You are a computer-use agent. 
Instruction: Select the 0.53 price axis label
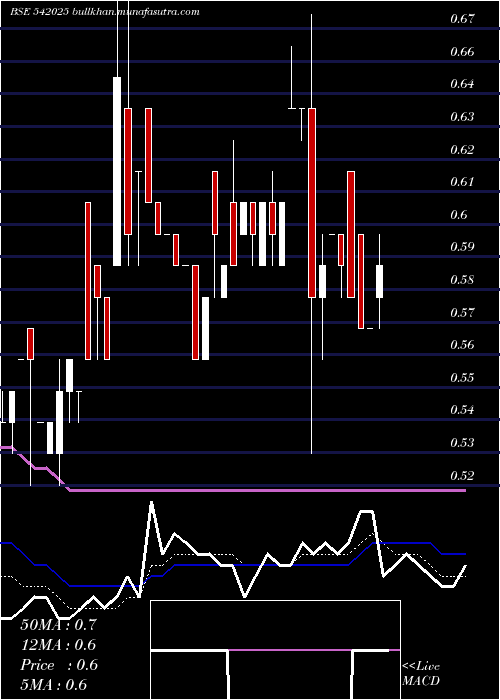point(462,443)
